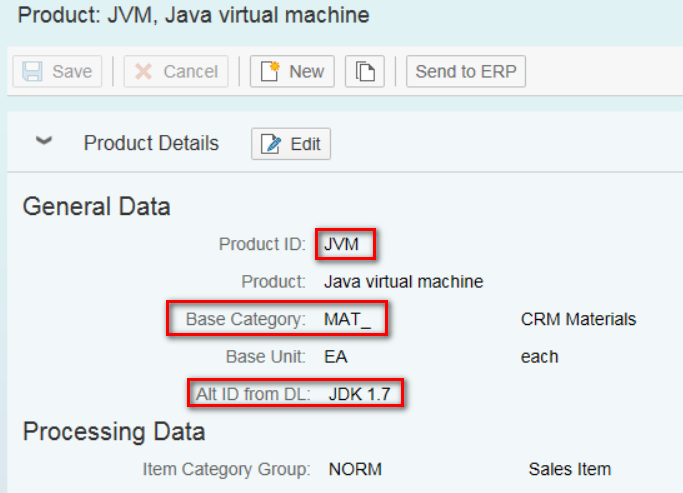Click the Product Details section title
The height and width of the screenshot is (493, 683).
[151, 143]
